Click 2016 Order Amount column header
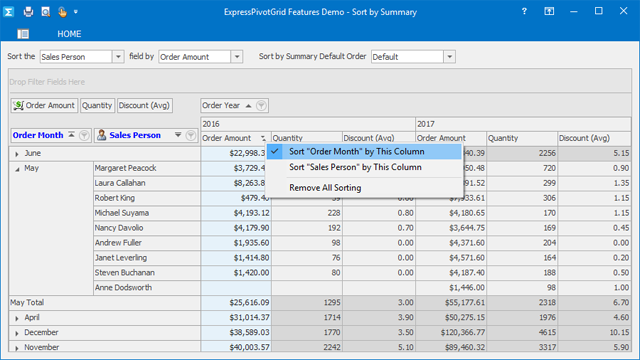This screenshot has width=640, height=360. (236, 138)
